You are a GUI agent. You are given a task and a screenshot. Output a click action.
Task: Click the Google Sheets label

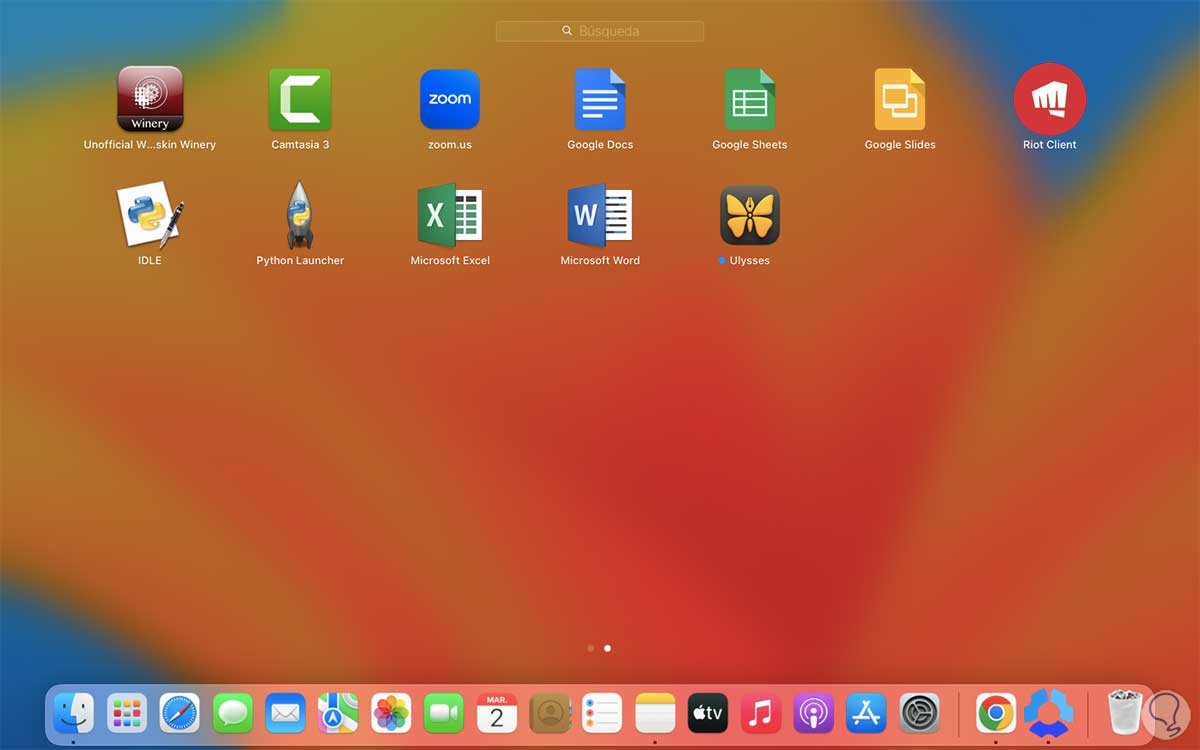[750, 145]
